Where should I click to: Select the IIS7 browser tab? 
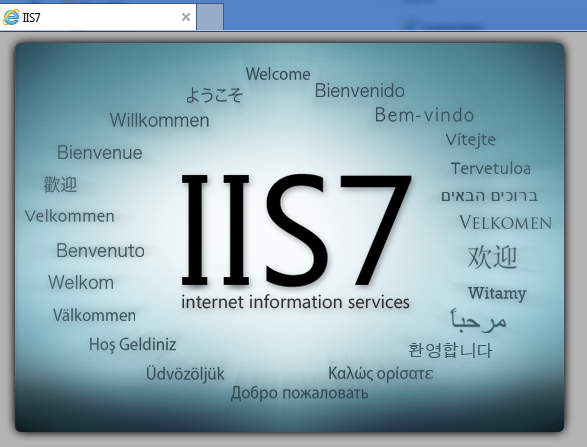click(x=98, y=17)
